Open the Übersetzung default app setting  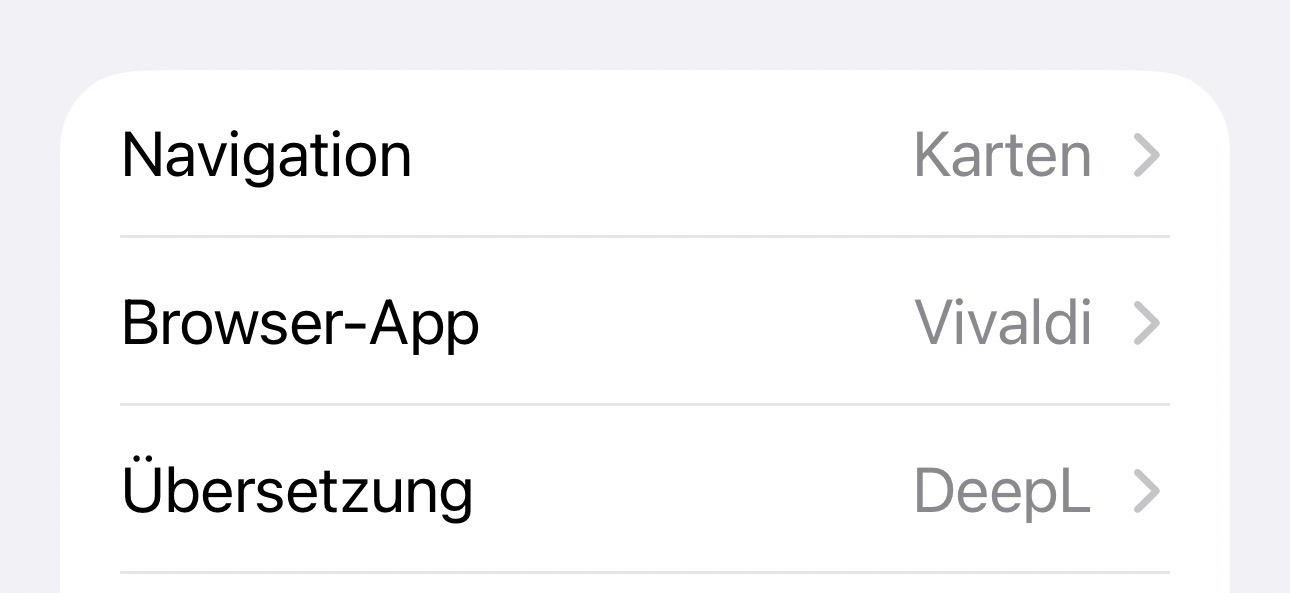(645, 489)
